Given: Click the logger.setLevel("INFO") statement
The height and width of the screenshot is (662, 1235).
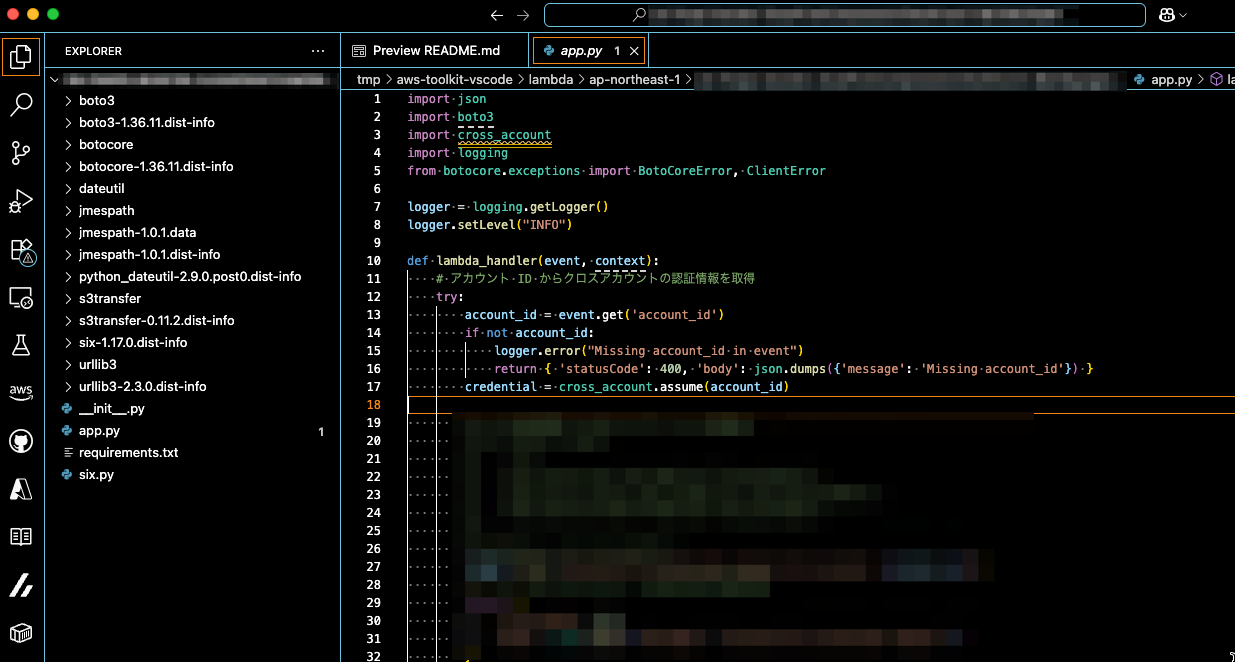Looking at the screenshot, I should pos(490,225).
